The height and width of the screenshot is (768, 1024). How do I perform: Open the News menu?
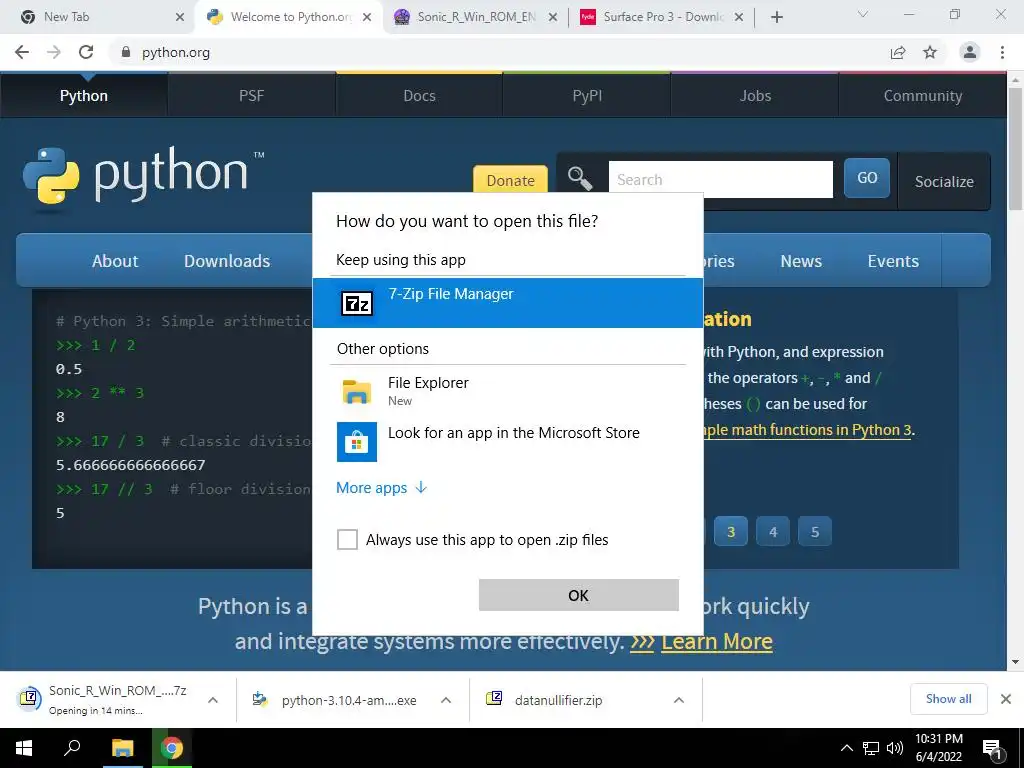(x=801, y=261)
